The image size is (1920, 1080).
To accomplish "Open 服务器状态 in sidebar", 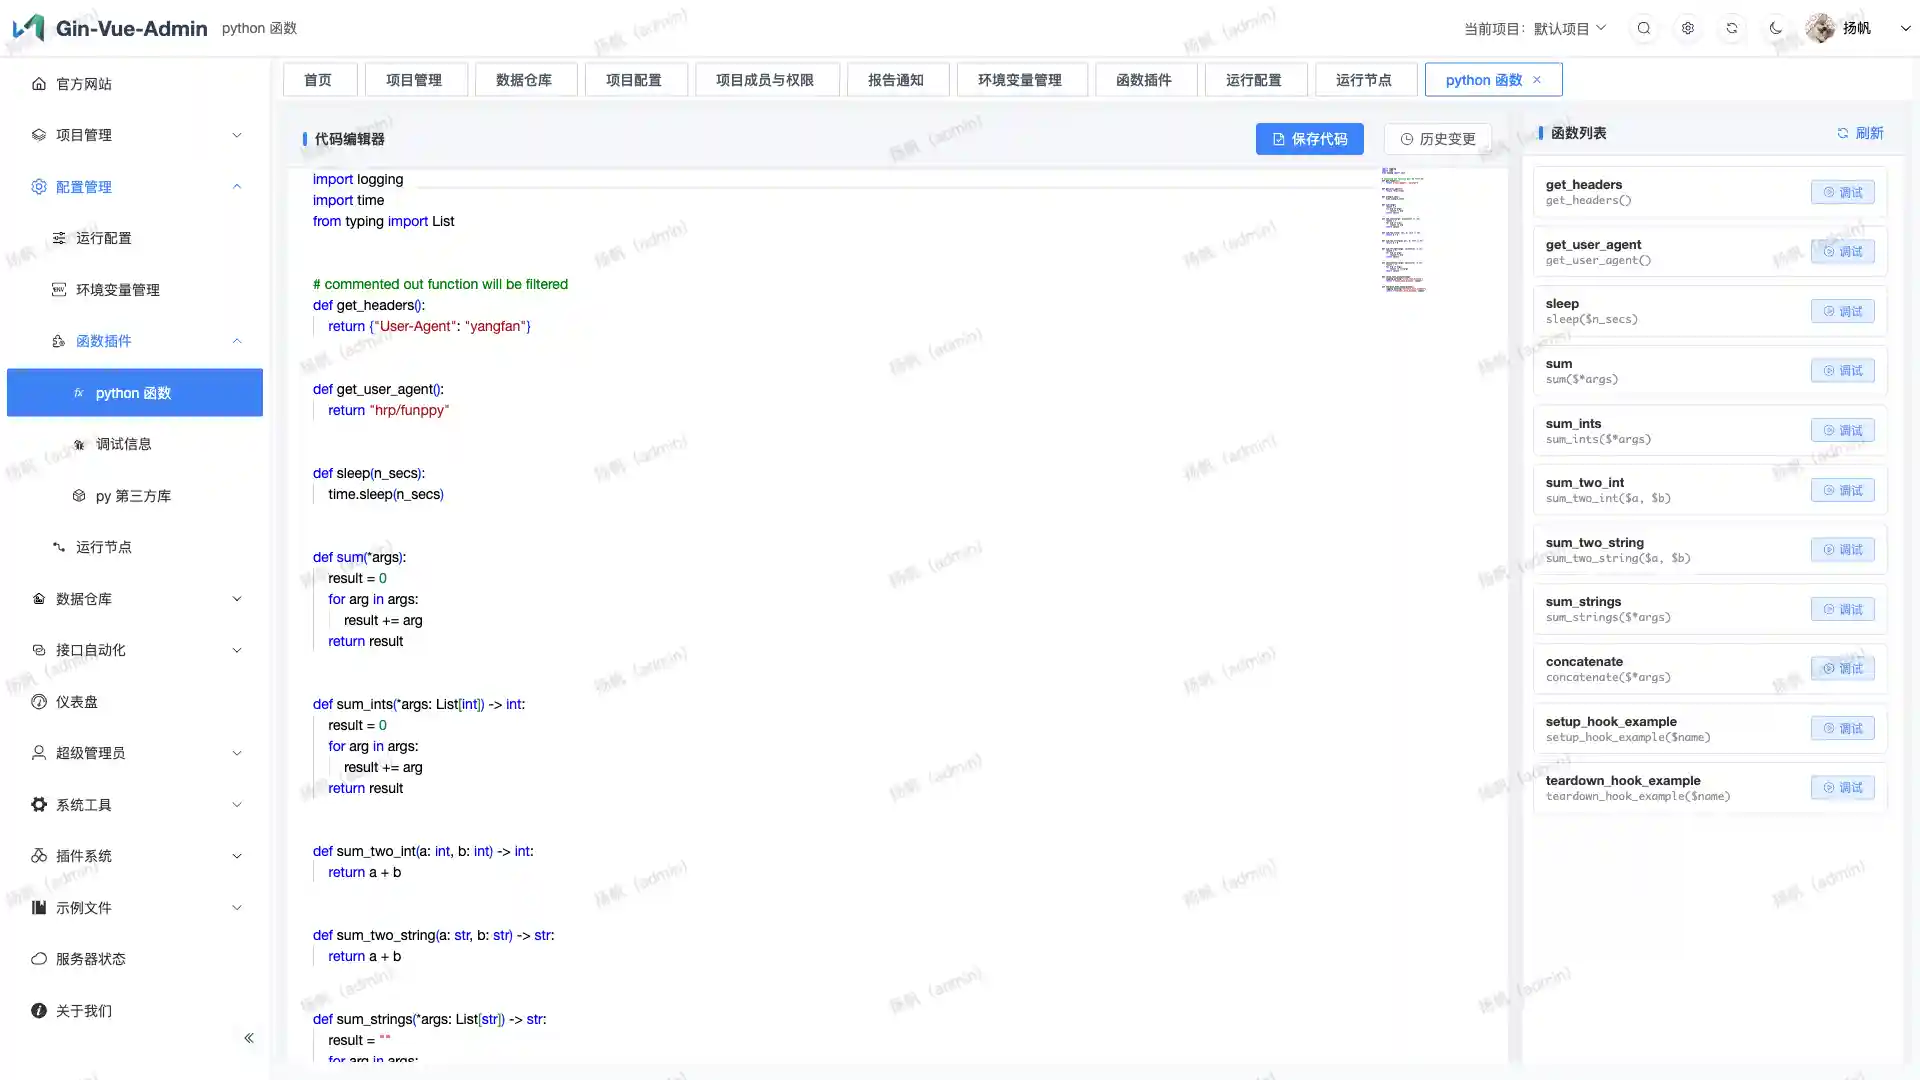I will (90, 959).
